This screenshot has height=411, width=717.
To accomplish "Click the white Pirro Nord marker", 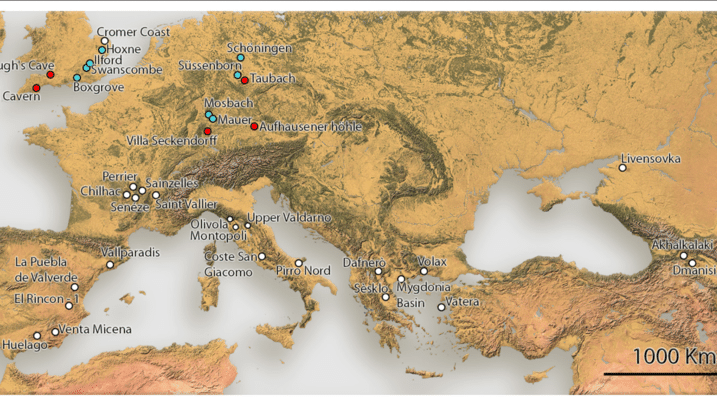I will pyautogui.click(x=299, y=263).
